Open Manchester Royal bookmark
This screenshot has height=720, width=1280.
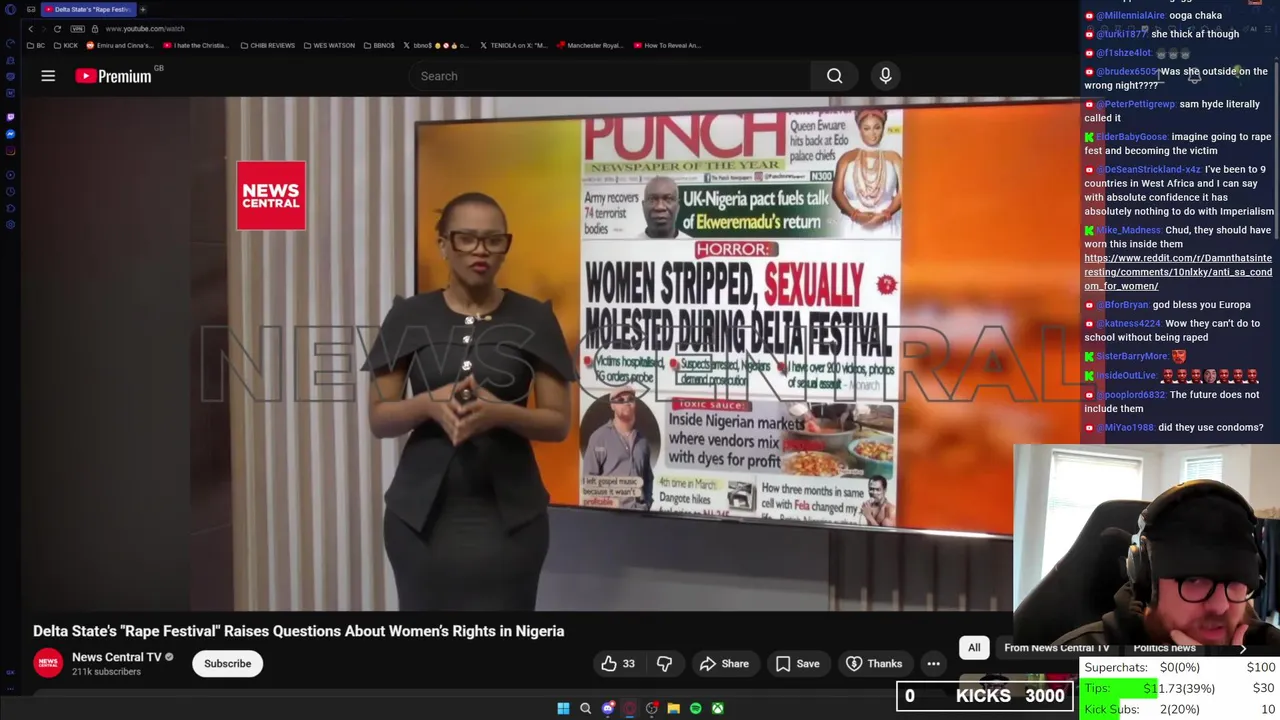pyautogui.click(x=590, y=45)
